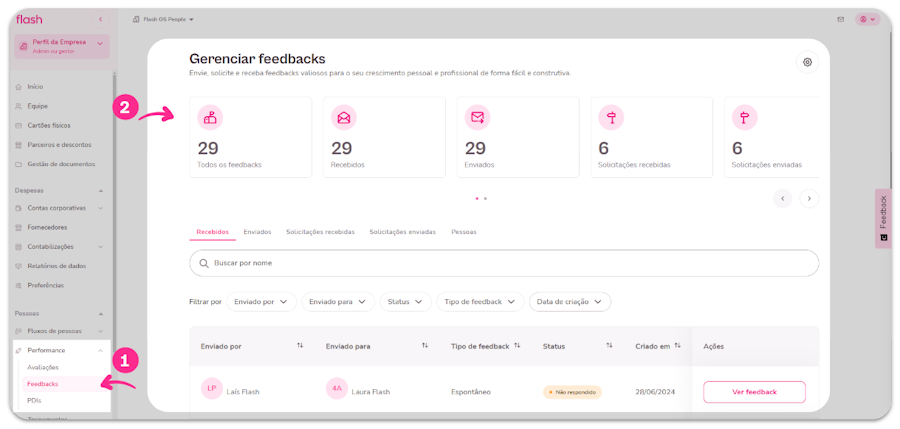
Task: Select the Enviados summary card
Action: (518, 137)
